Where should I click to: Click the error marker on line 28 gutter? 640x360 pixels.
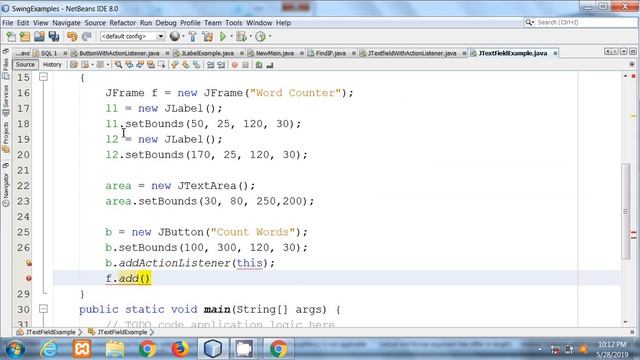click(x=29, y=278)
